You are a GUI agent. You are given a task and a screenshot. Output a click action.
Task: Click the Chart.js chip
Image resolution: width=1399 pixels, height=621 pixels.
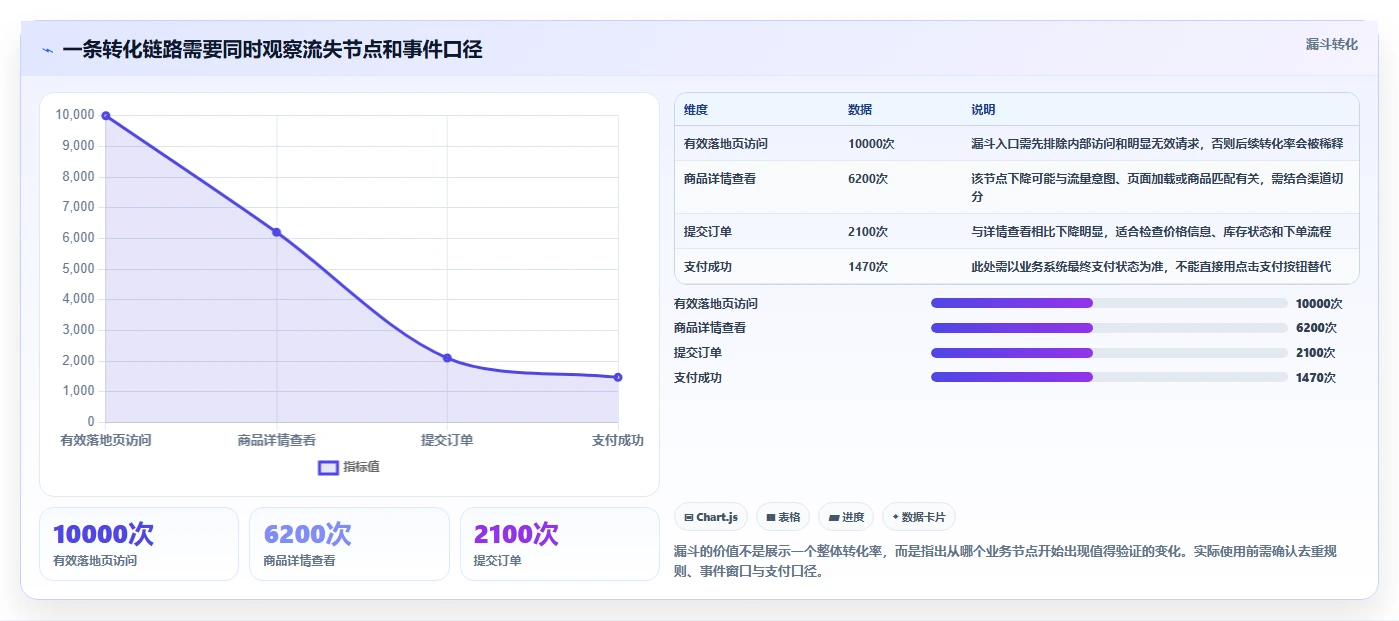pos(711,517)
